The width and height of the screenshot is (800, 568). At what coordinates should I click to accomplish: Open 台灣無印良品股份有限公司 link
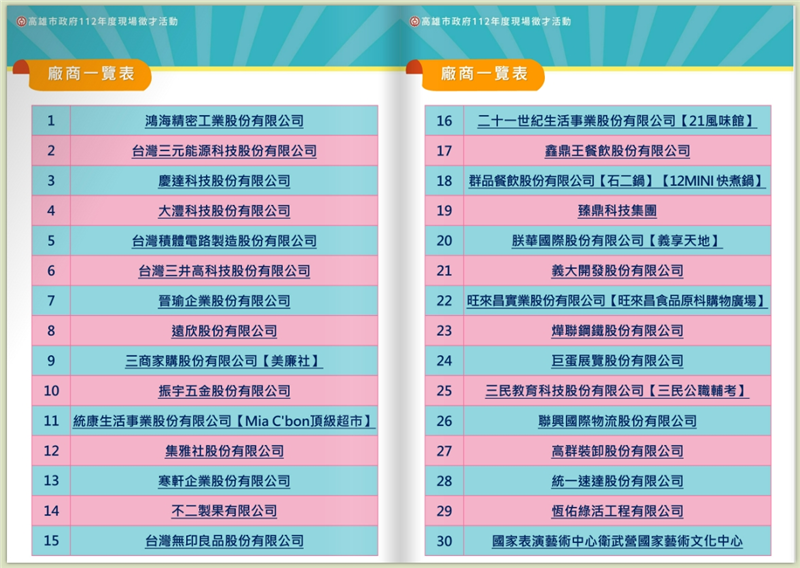pyautogui.click(x=224, y=541)
